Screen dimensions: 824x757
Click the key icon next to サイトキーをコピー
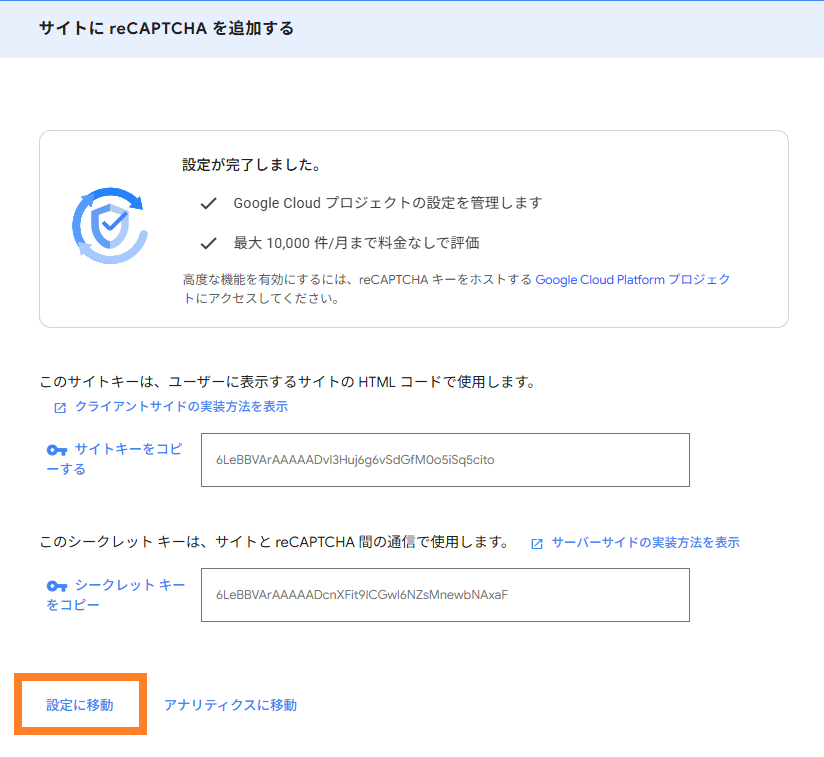click(x=57, y=450)
